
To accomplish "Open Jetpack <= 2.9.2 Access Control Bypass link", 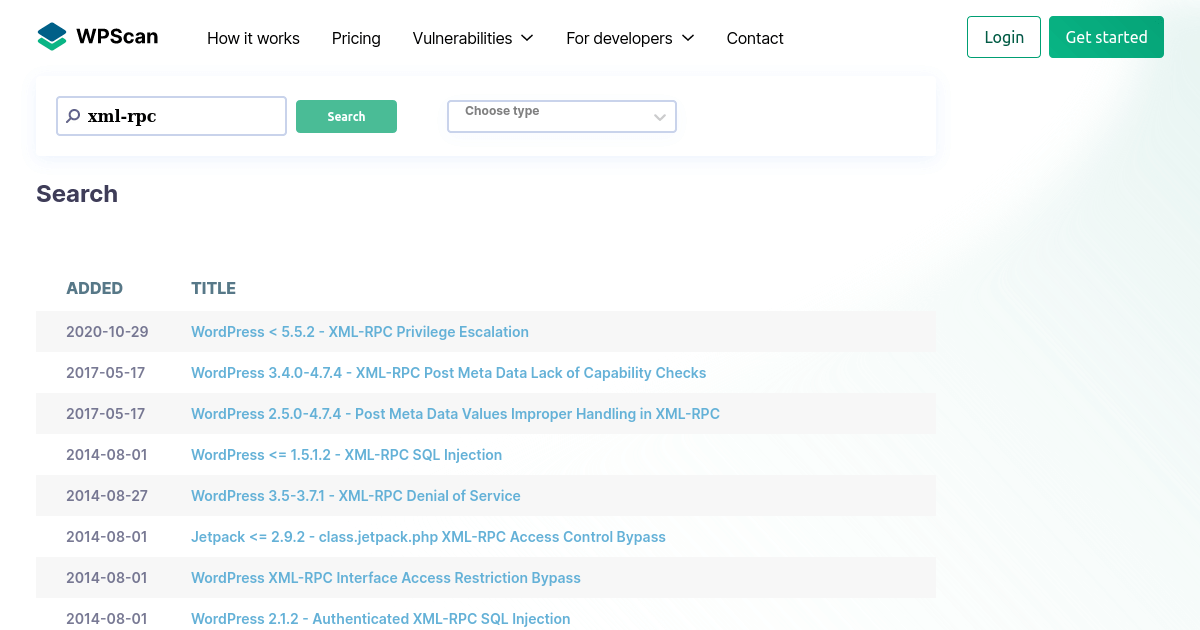I will point(428,537).
